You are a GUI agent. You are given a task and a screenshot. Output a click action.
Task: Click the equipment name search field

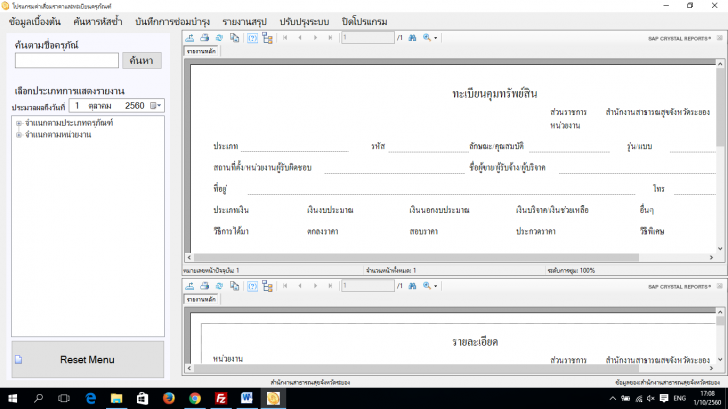(67, 60)
